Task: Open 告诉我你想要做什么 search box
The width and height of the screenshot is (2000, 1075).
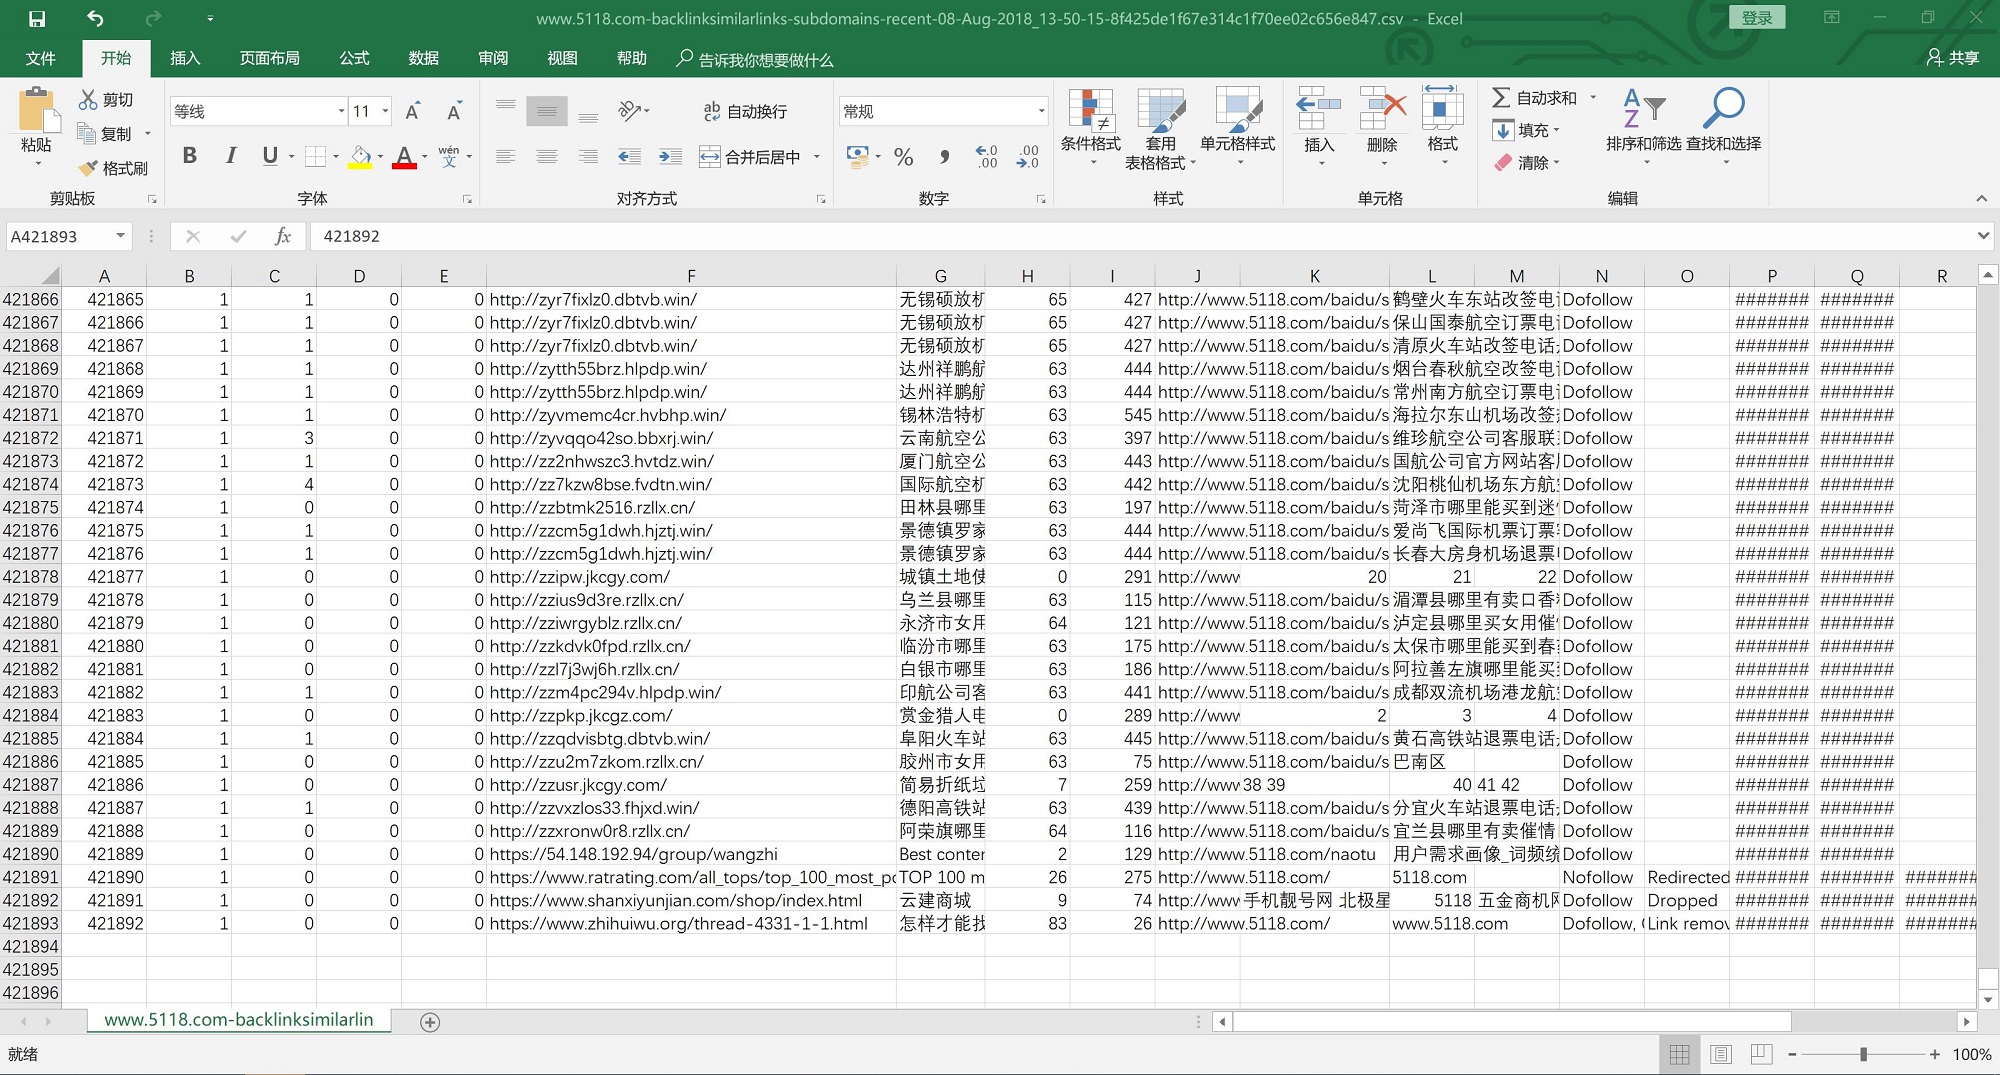Action: click(755, 59)
